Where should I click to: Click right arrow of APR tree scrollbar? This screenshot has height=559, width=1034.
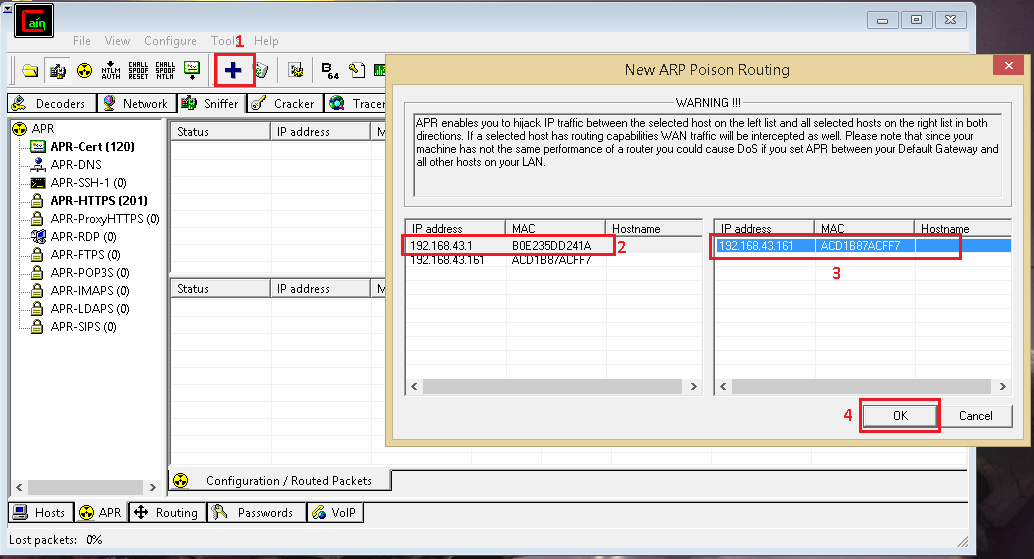[152, 487]
